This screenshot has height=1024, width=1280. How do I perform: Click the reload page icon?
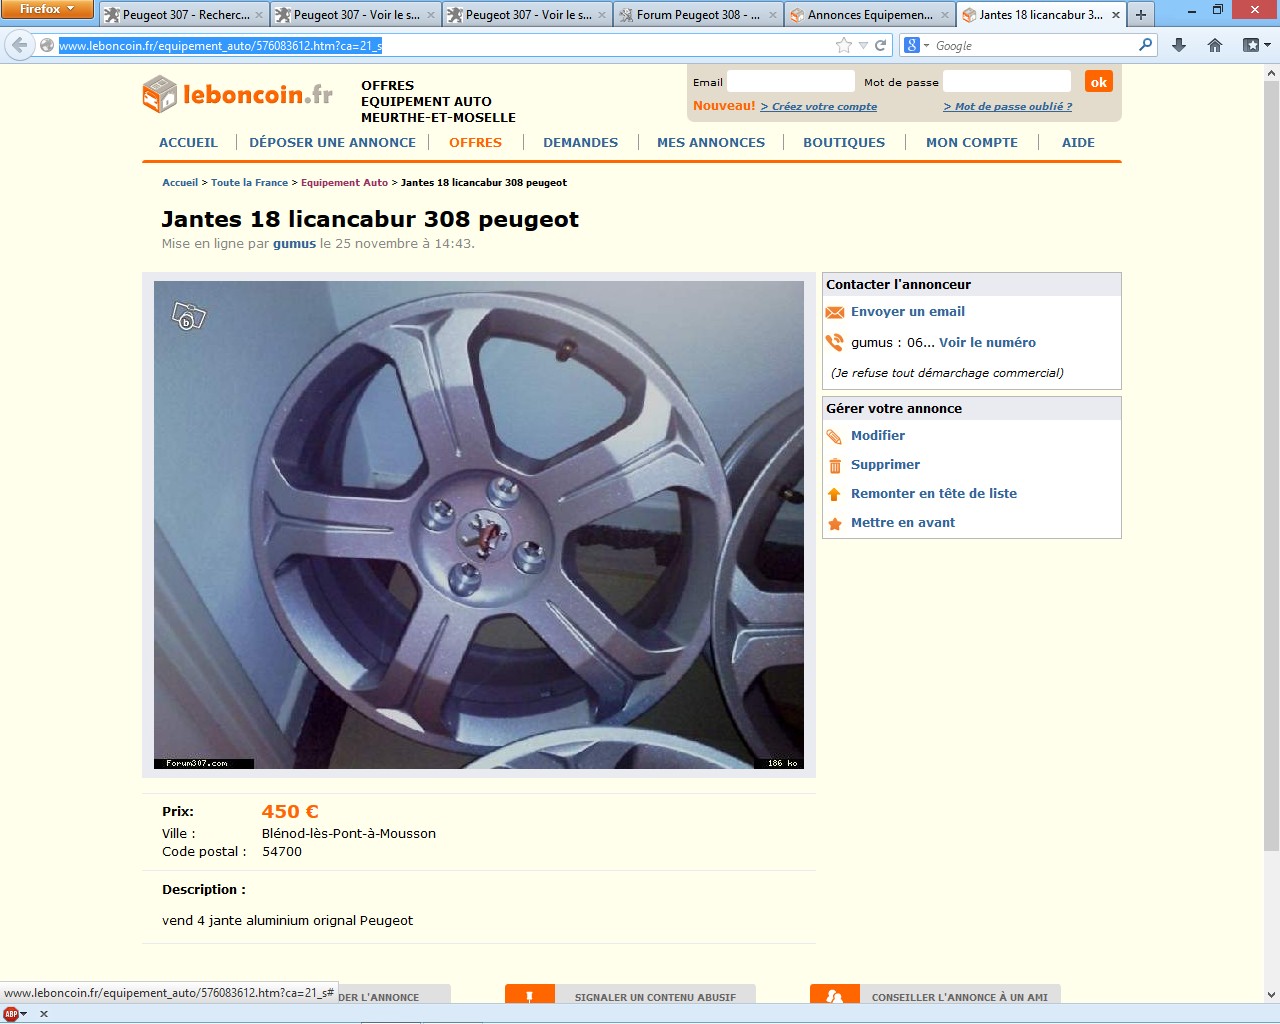coord(881,45)
